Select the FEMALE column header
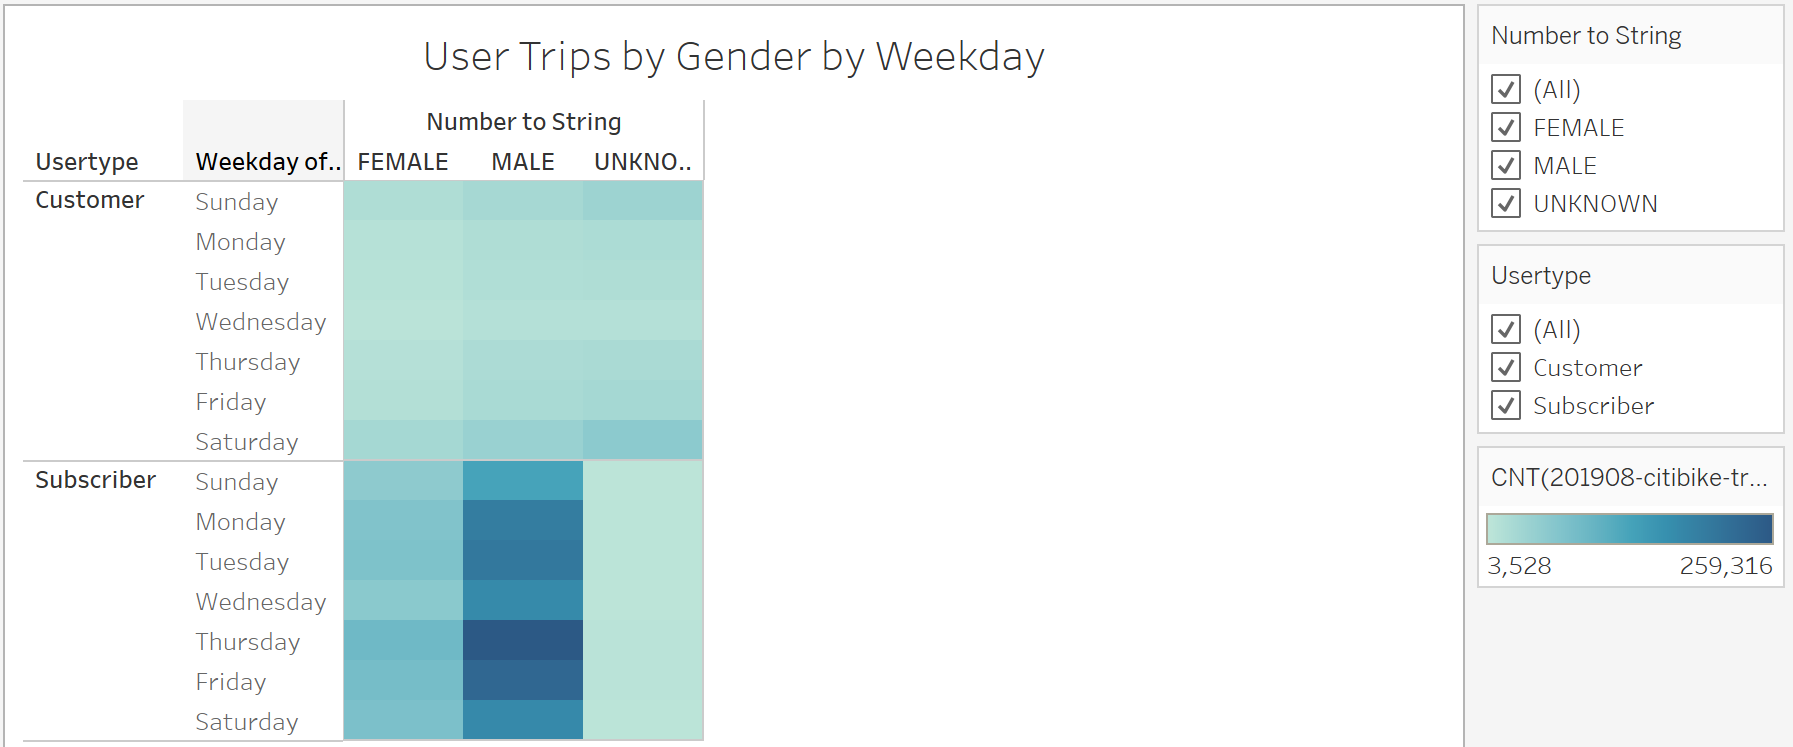Image resolution: width=1793 pixels, height=747 pixels. 403,161
